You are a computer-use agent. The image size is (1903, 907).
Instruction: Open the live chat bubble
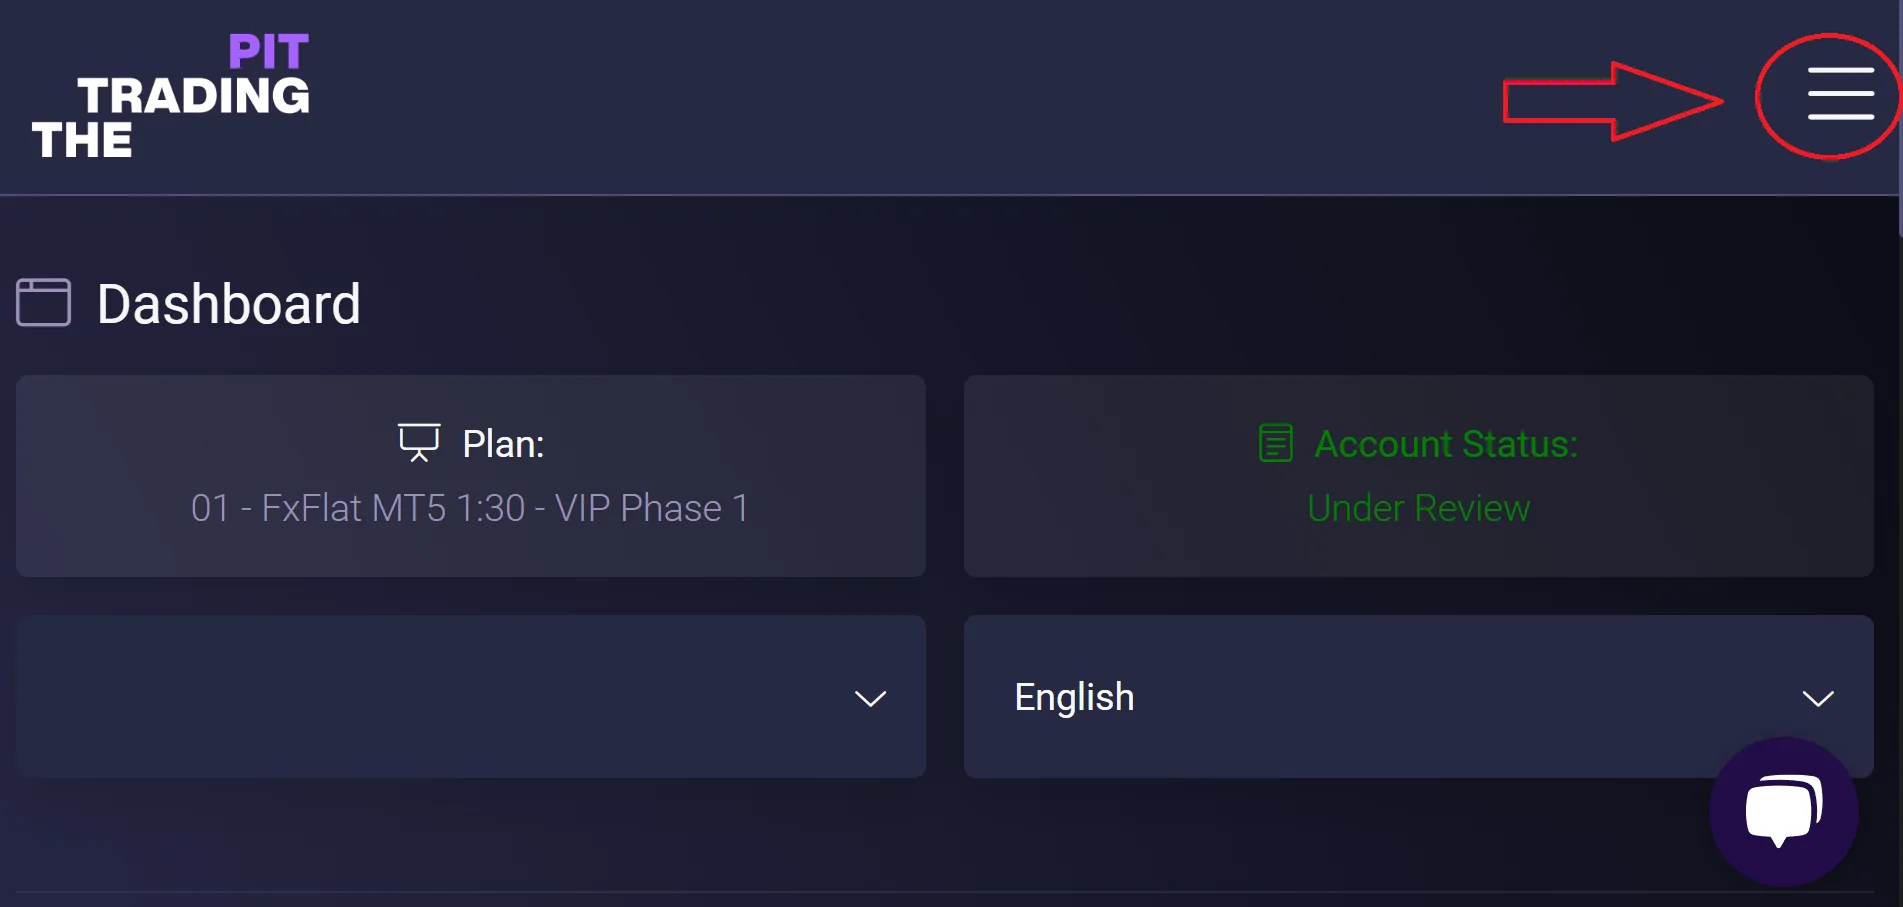click(x=1783, y=811)
